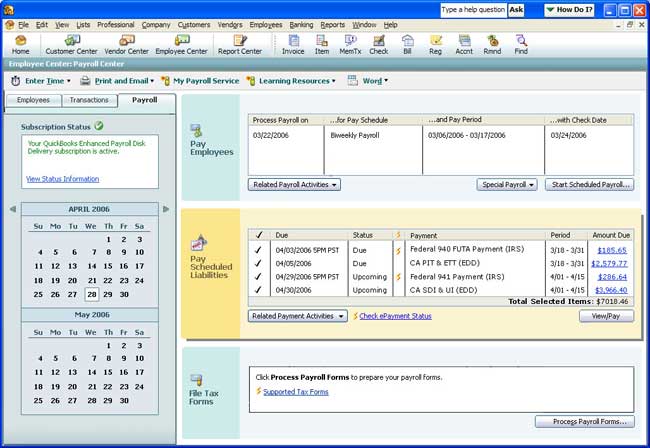Toggle checkmark for CA SDI & UI row

click(258, 290)
